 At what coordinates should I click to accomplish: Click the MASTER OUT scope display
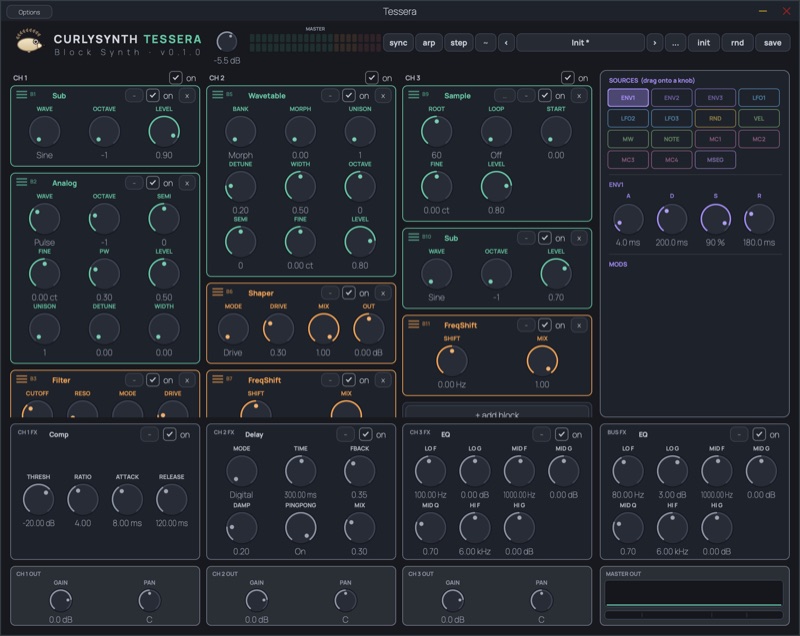[x=694, y=593]
